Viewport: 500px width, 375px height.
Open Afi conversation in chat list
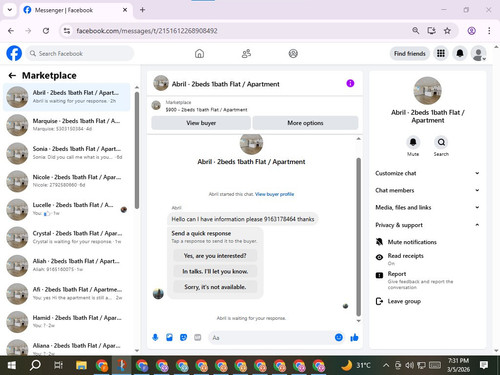click(66, 293)
